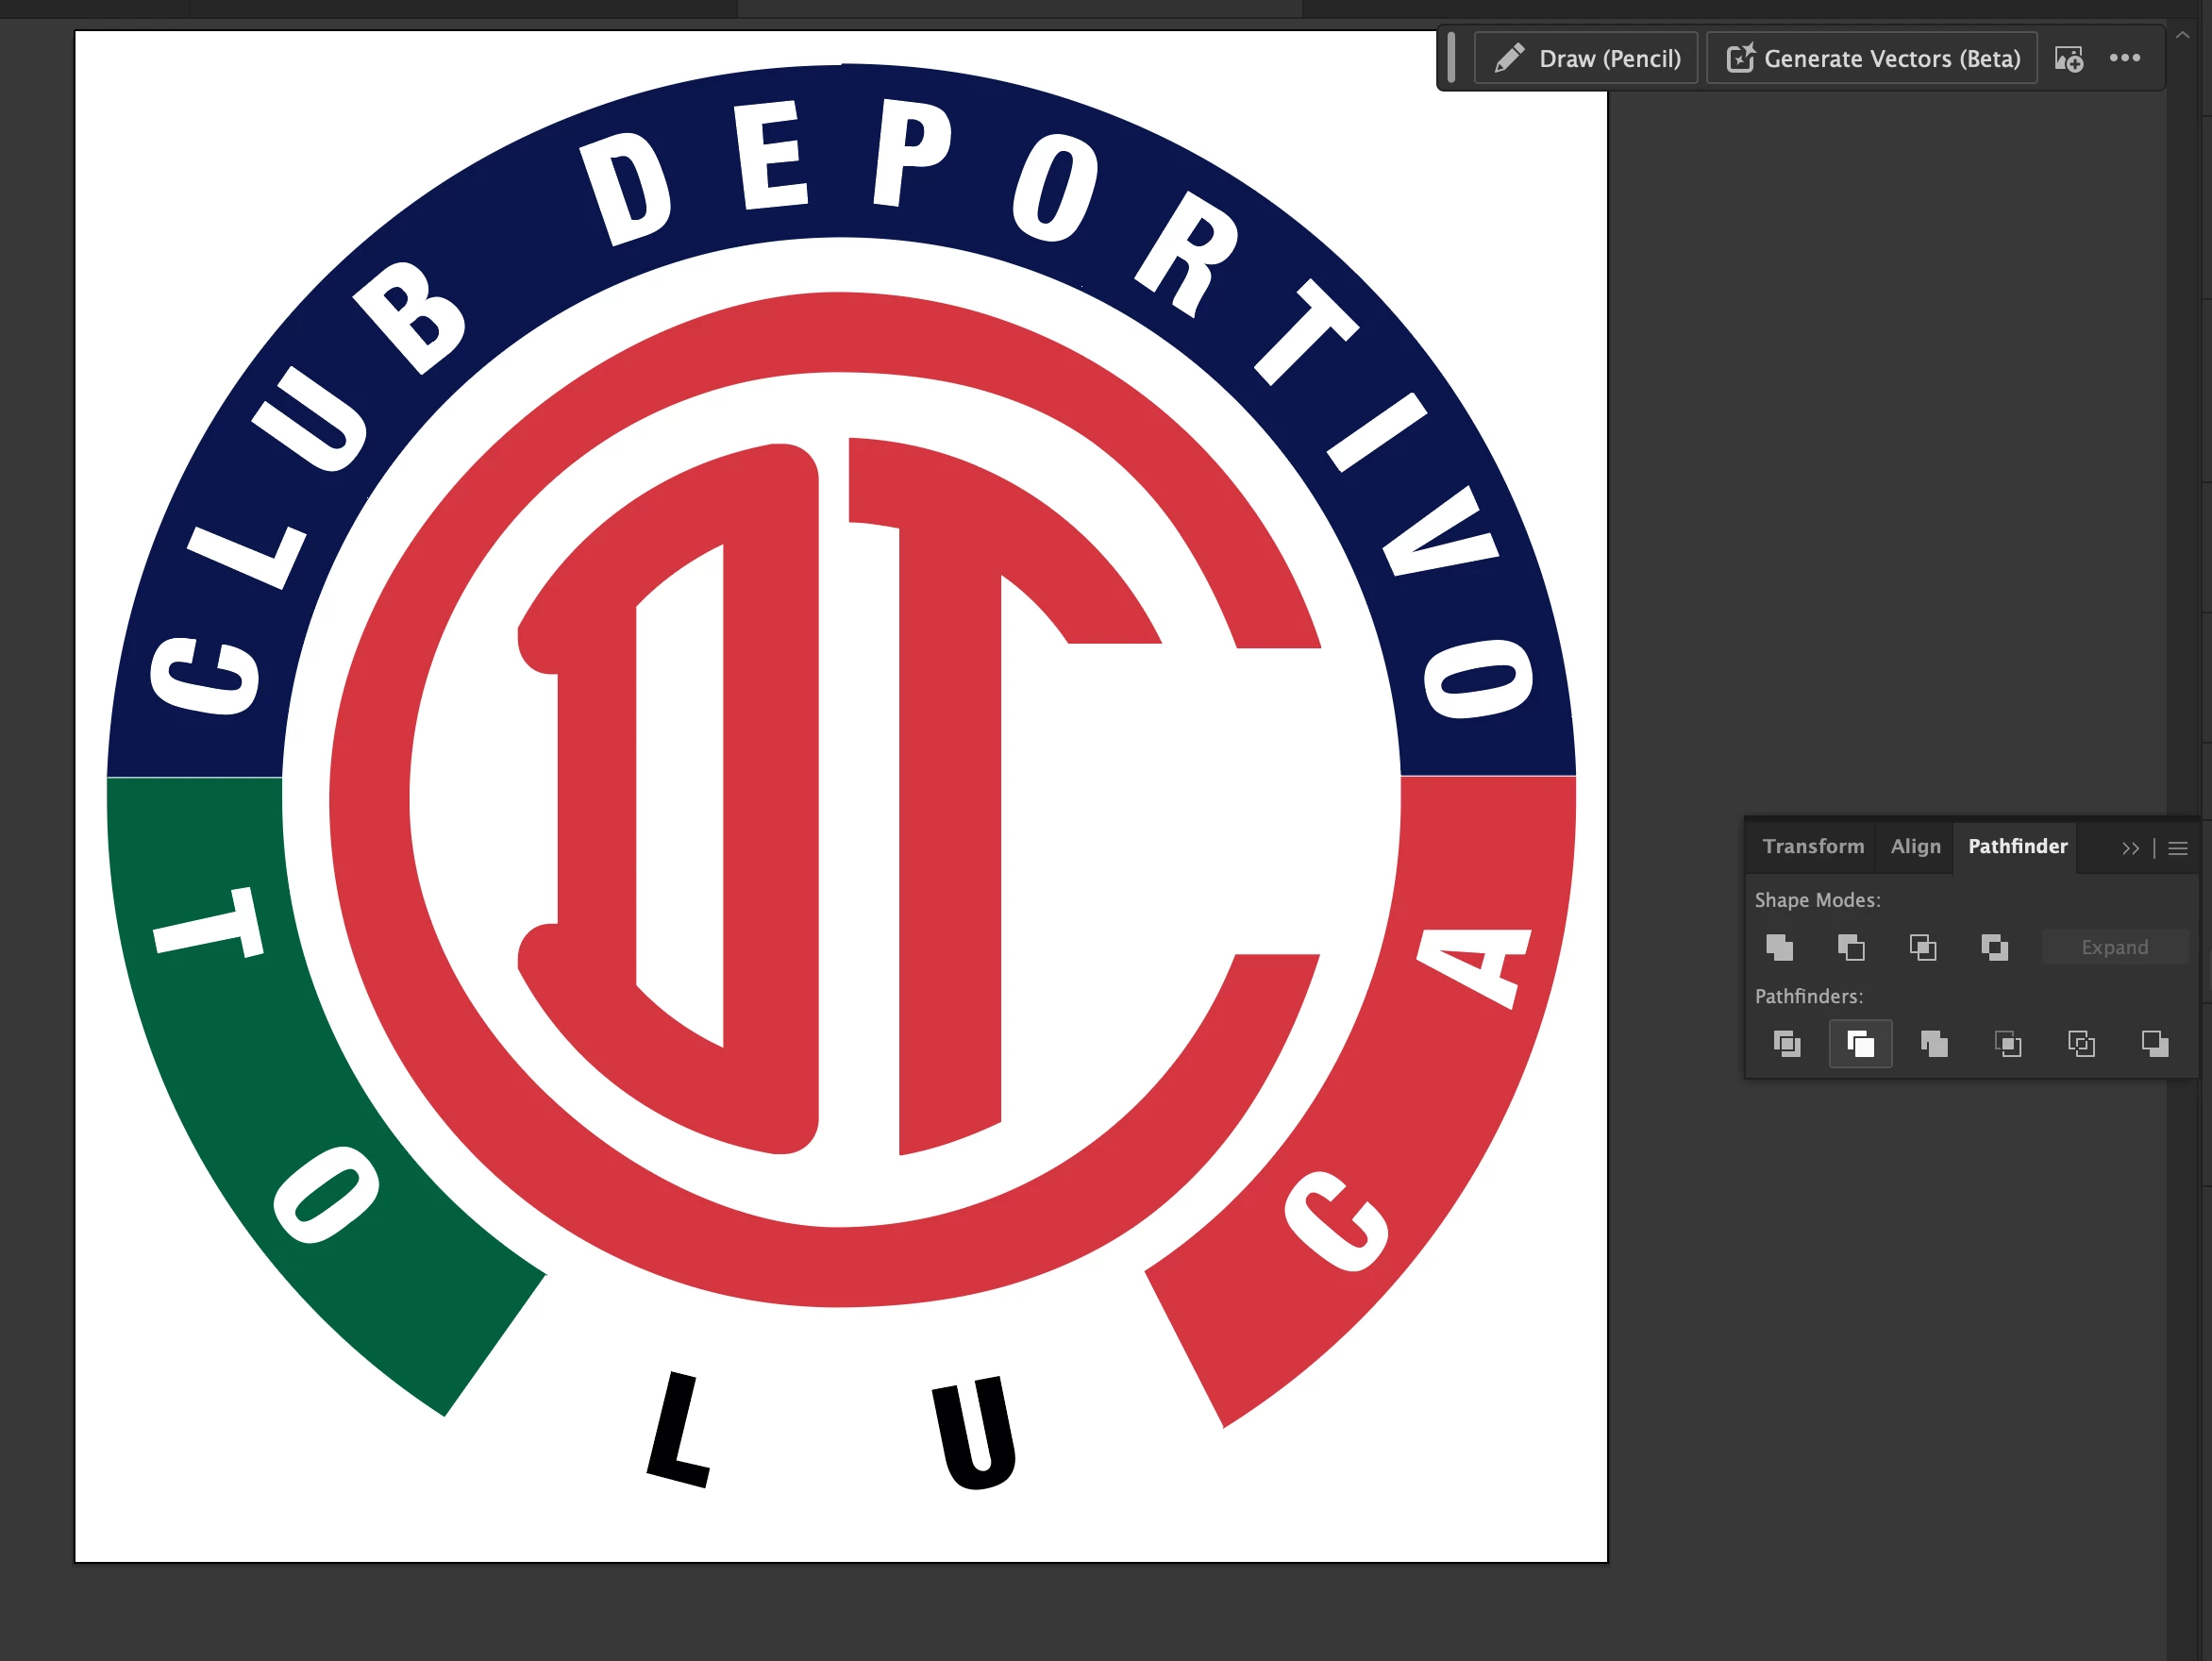Collapse the Pathfinder panel with double arrows
Viewport: 2212px width, 1661px height.
pos(2130,848)
